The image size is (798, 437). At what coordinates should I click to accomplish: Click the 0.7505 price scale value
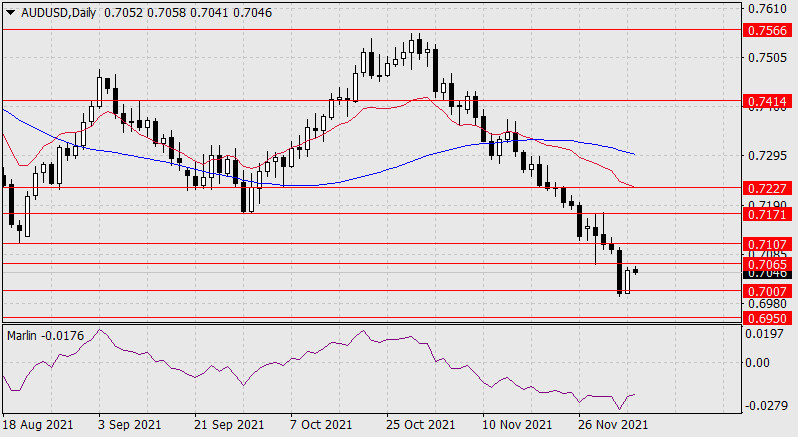[767, 57]
